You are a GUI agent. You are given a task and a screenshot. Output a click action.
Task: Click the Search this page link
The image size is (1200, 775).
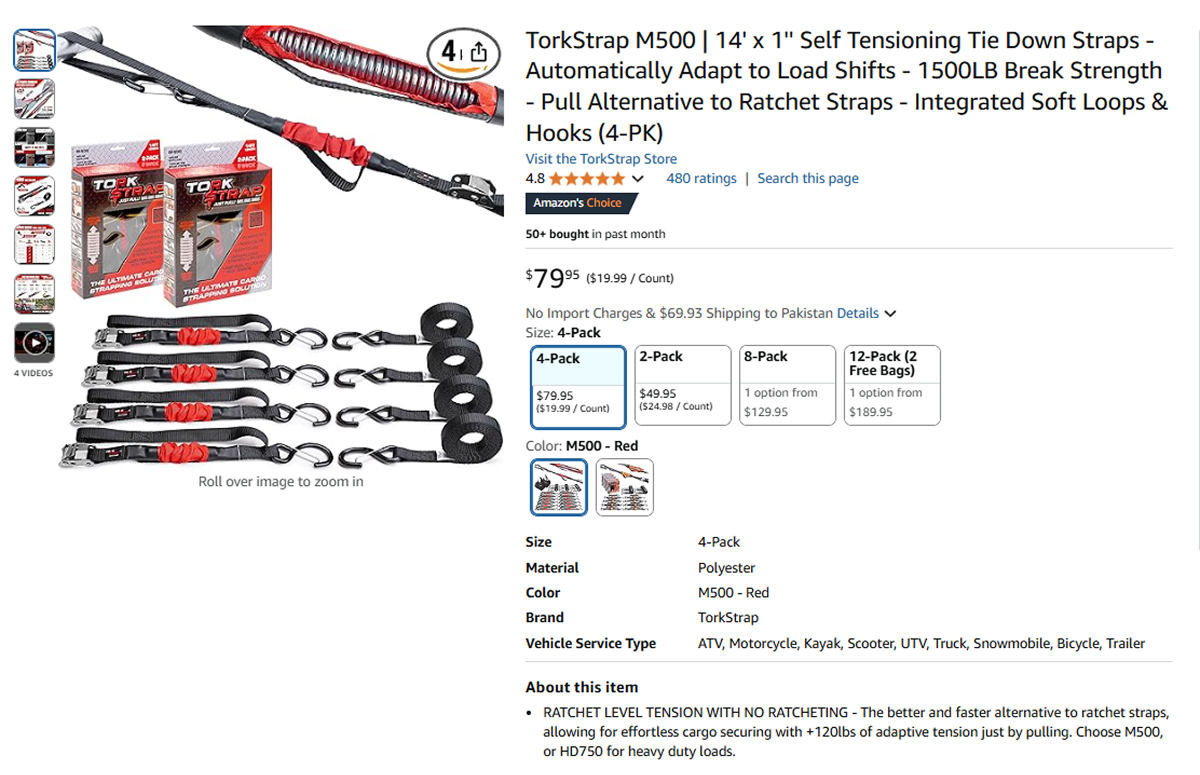click(x=808, y=179)
